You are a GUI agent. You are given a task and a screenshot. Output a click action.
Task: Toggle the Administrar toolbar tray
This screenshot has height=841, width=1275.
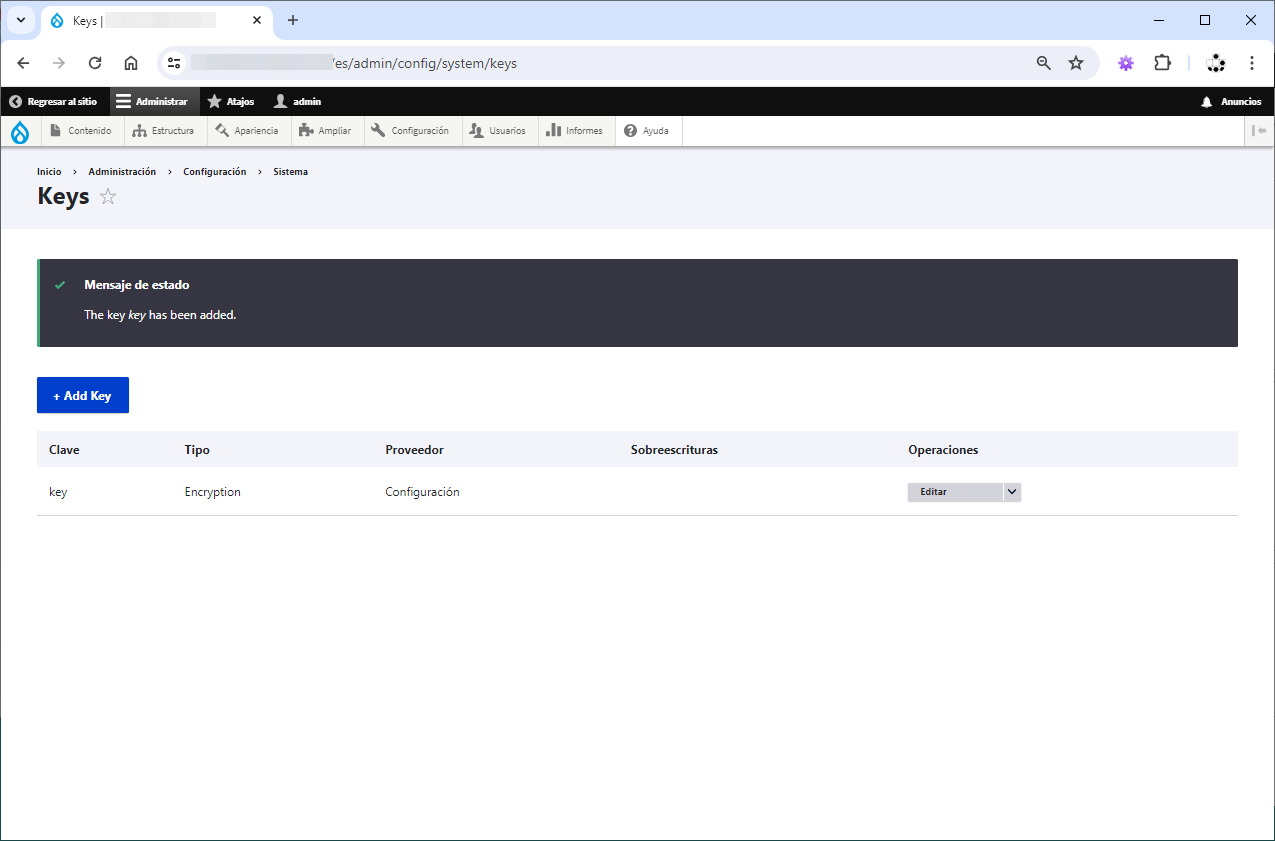tap(153, 102)
